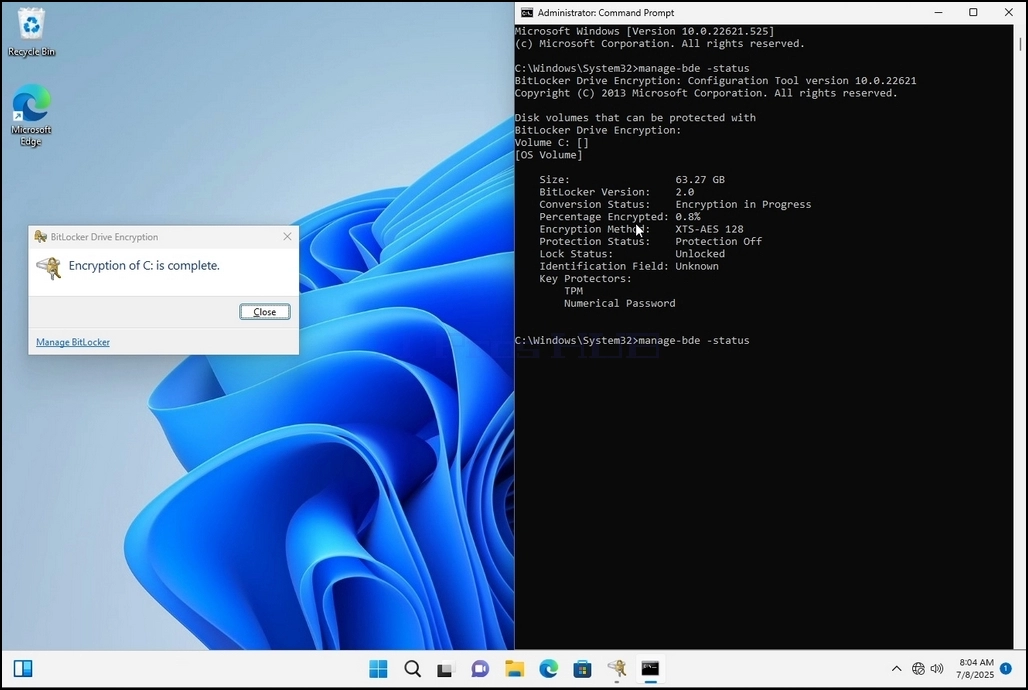Viewport: 1028px width, 690px height.
Task: Open the Chat app on the taskbar
Action: point(480,668)
